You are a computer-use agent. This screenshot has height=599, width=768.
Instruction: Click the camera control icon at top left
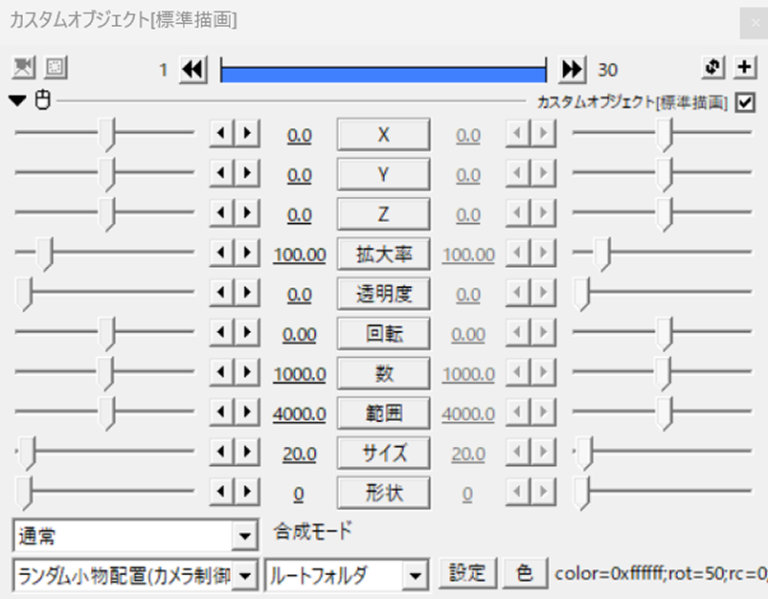tap(24, 68)
